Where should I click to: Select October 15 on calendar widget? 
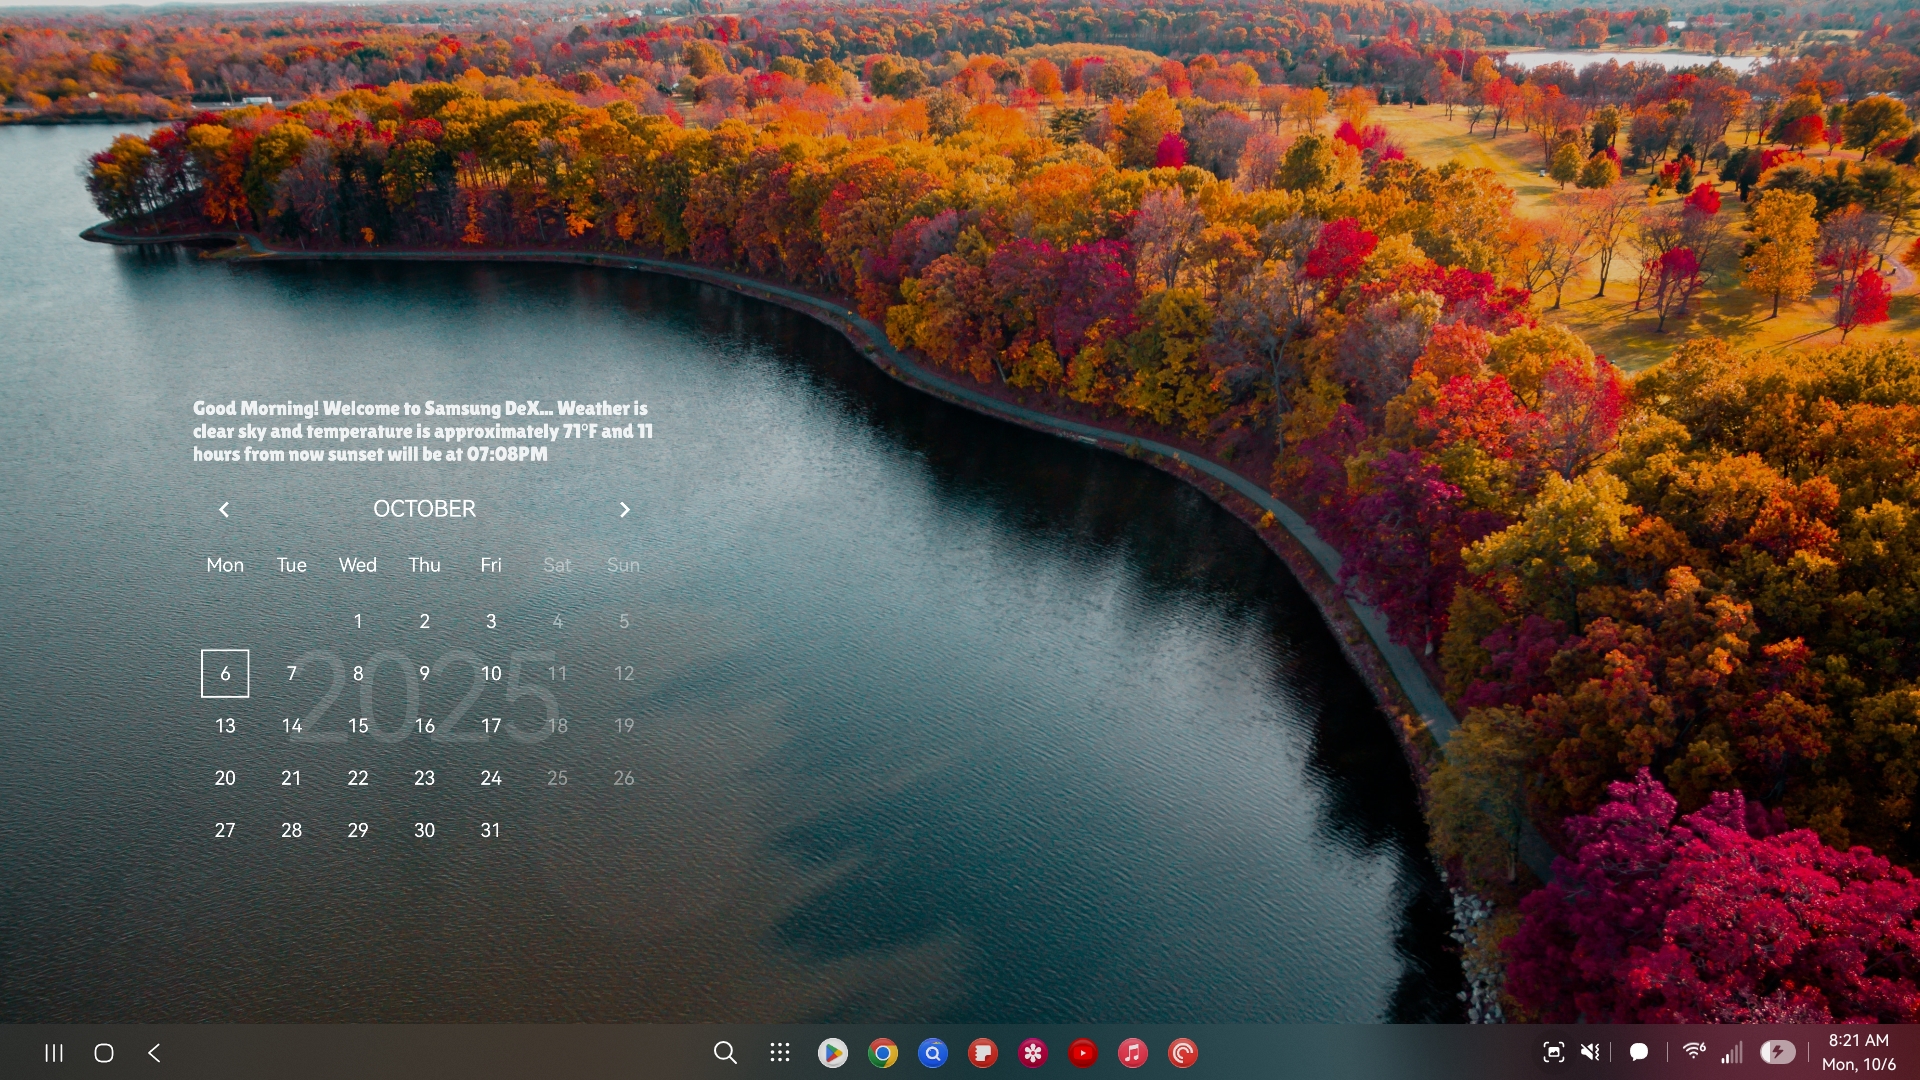358,726
